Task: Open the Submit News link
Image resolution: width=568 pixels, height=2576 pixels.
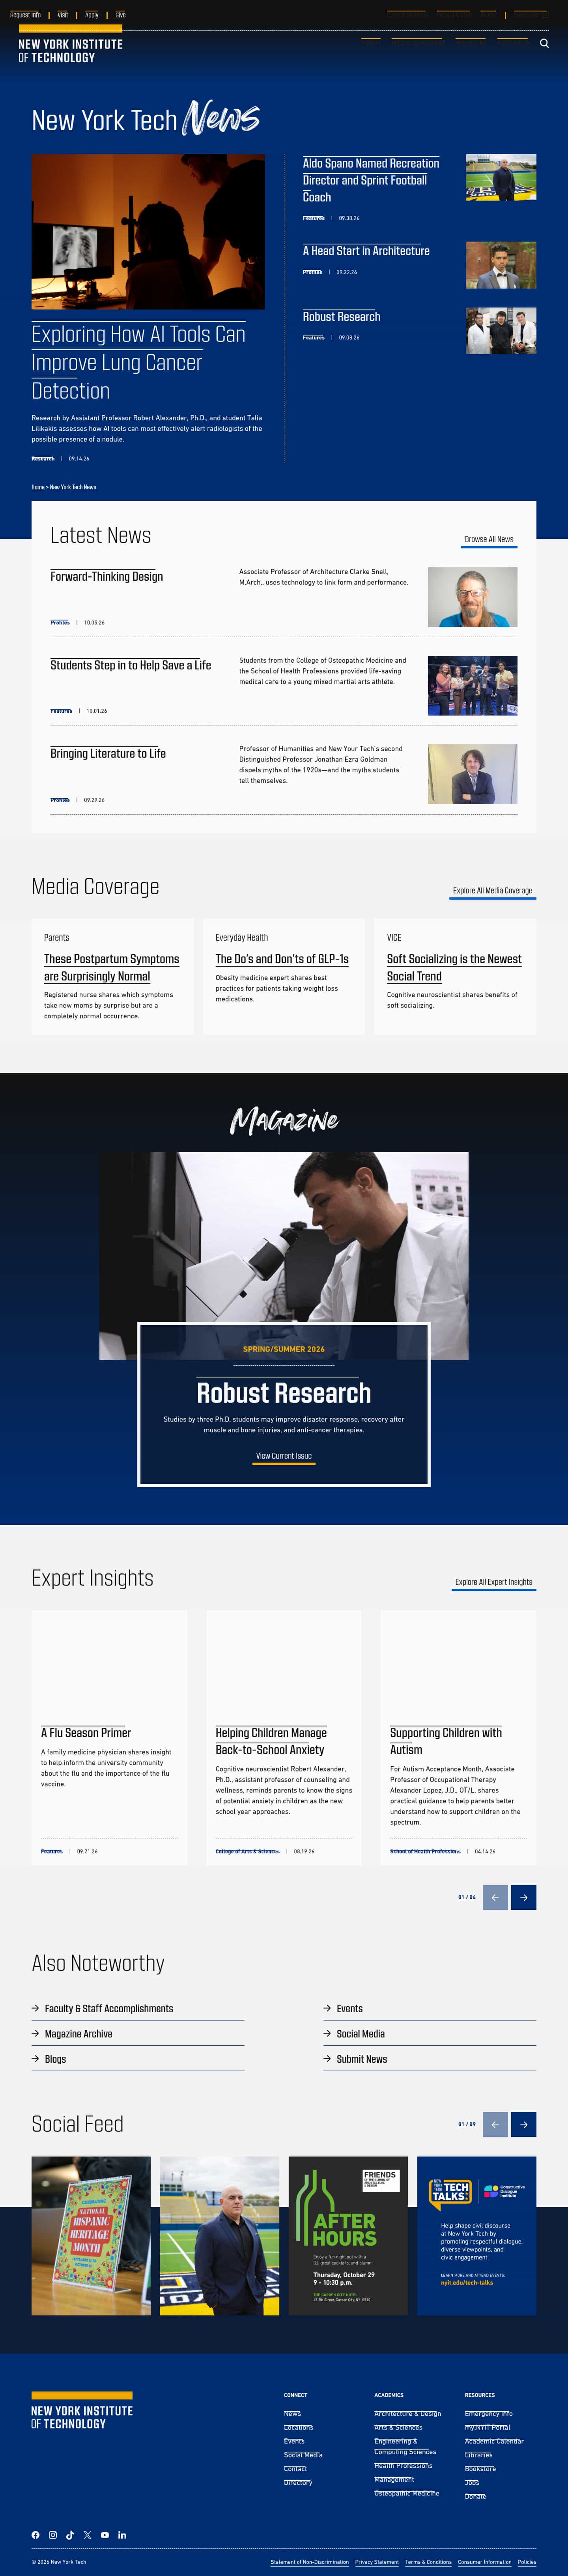Action: point(362,2059)
